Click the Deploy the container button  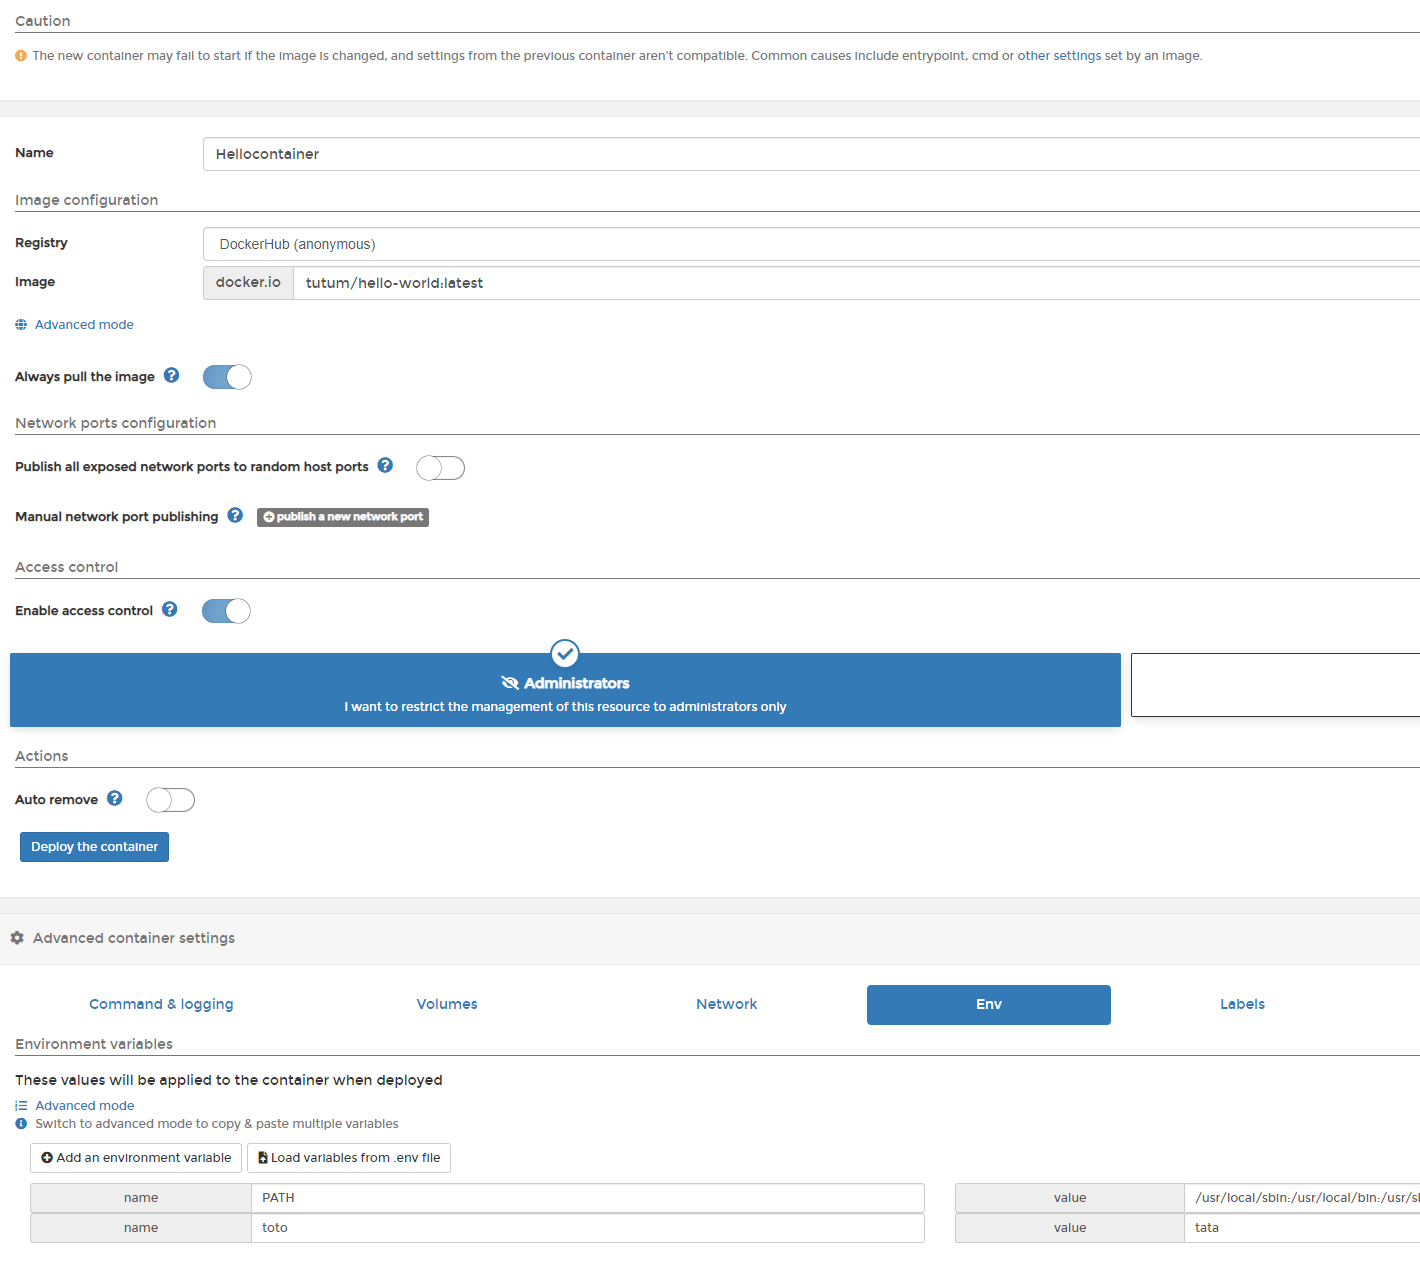[x=93, y=846]
